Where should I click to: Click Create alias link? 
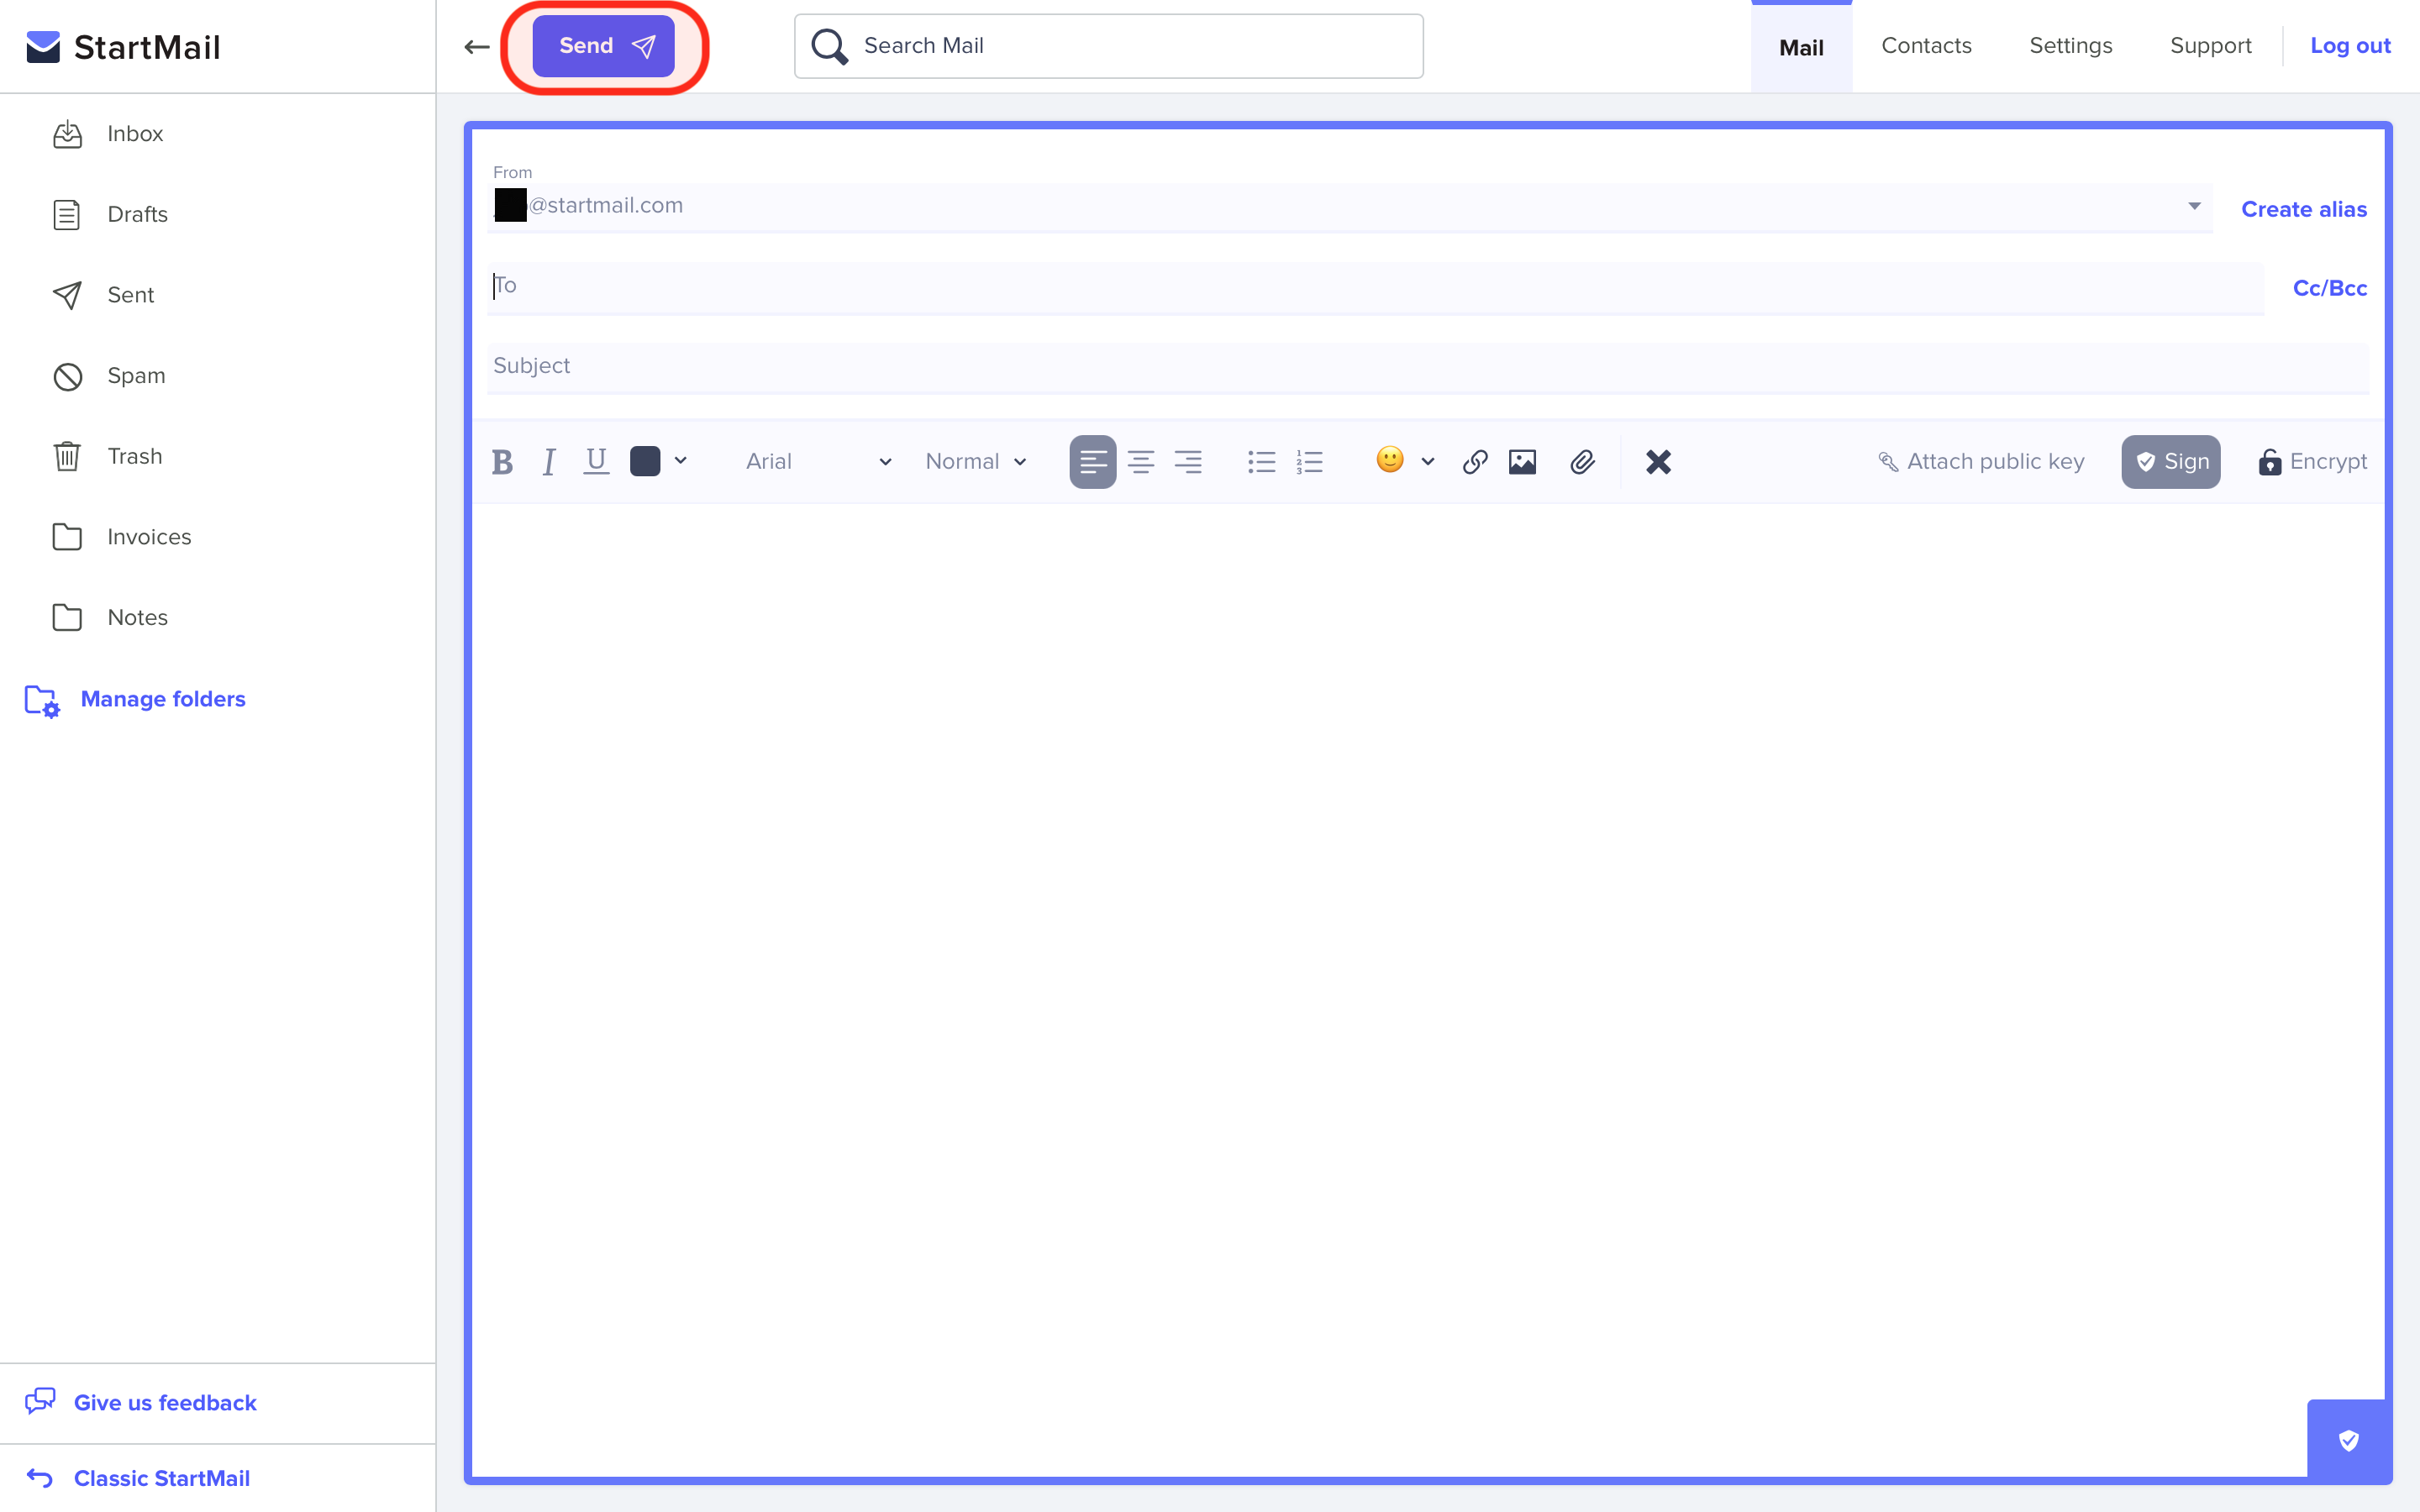(2303, 209)
